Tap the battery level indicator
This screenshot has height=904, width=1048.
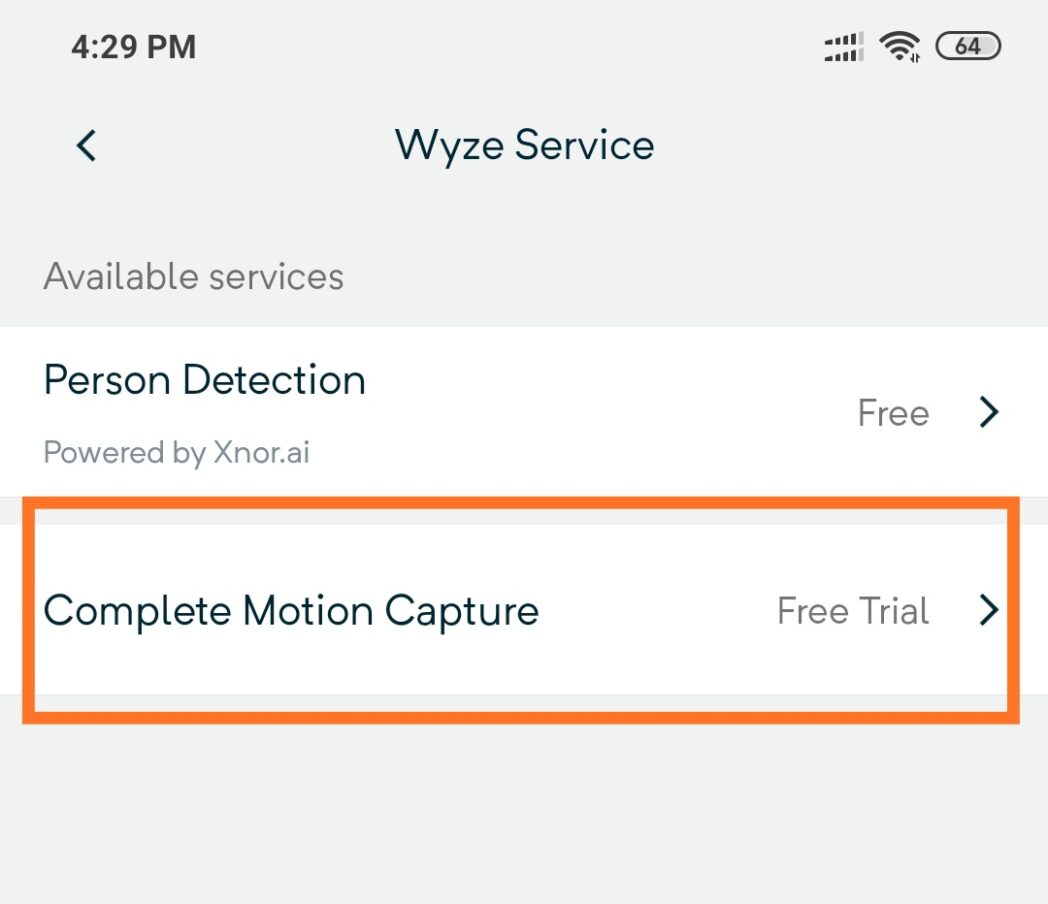click(967, 46)
